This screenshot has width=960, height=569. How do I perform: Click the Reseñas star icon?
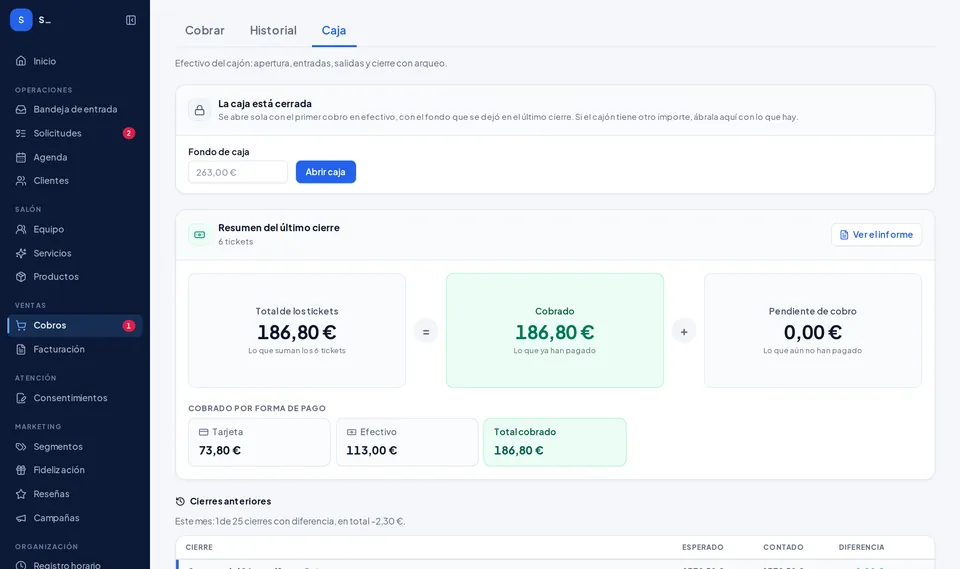coord(21,494)
